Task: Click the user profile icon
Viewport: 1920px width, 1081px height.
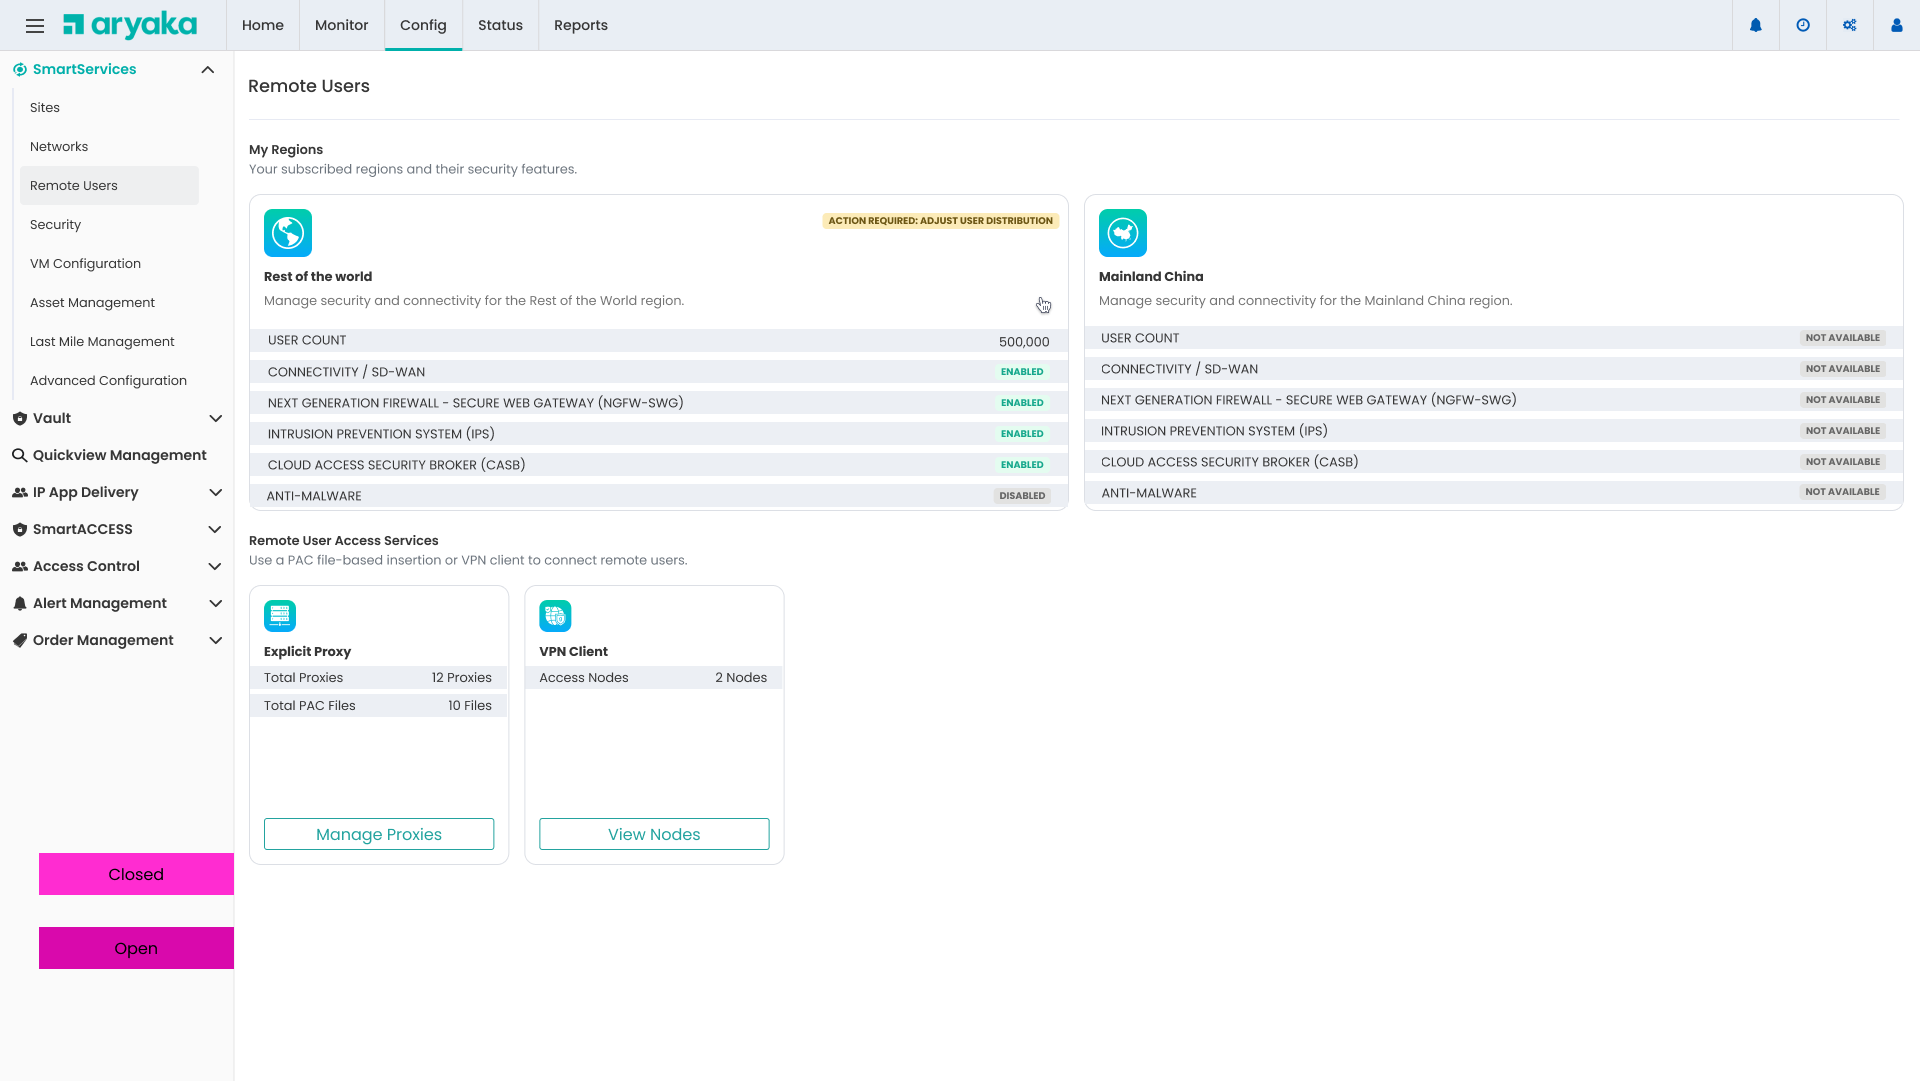Action: [x=1897, y=25]
